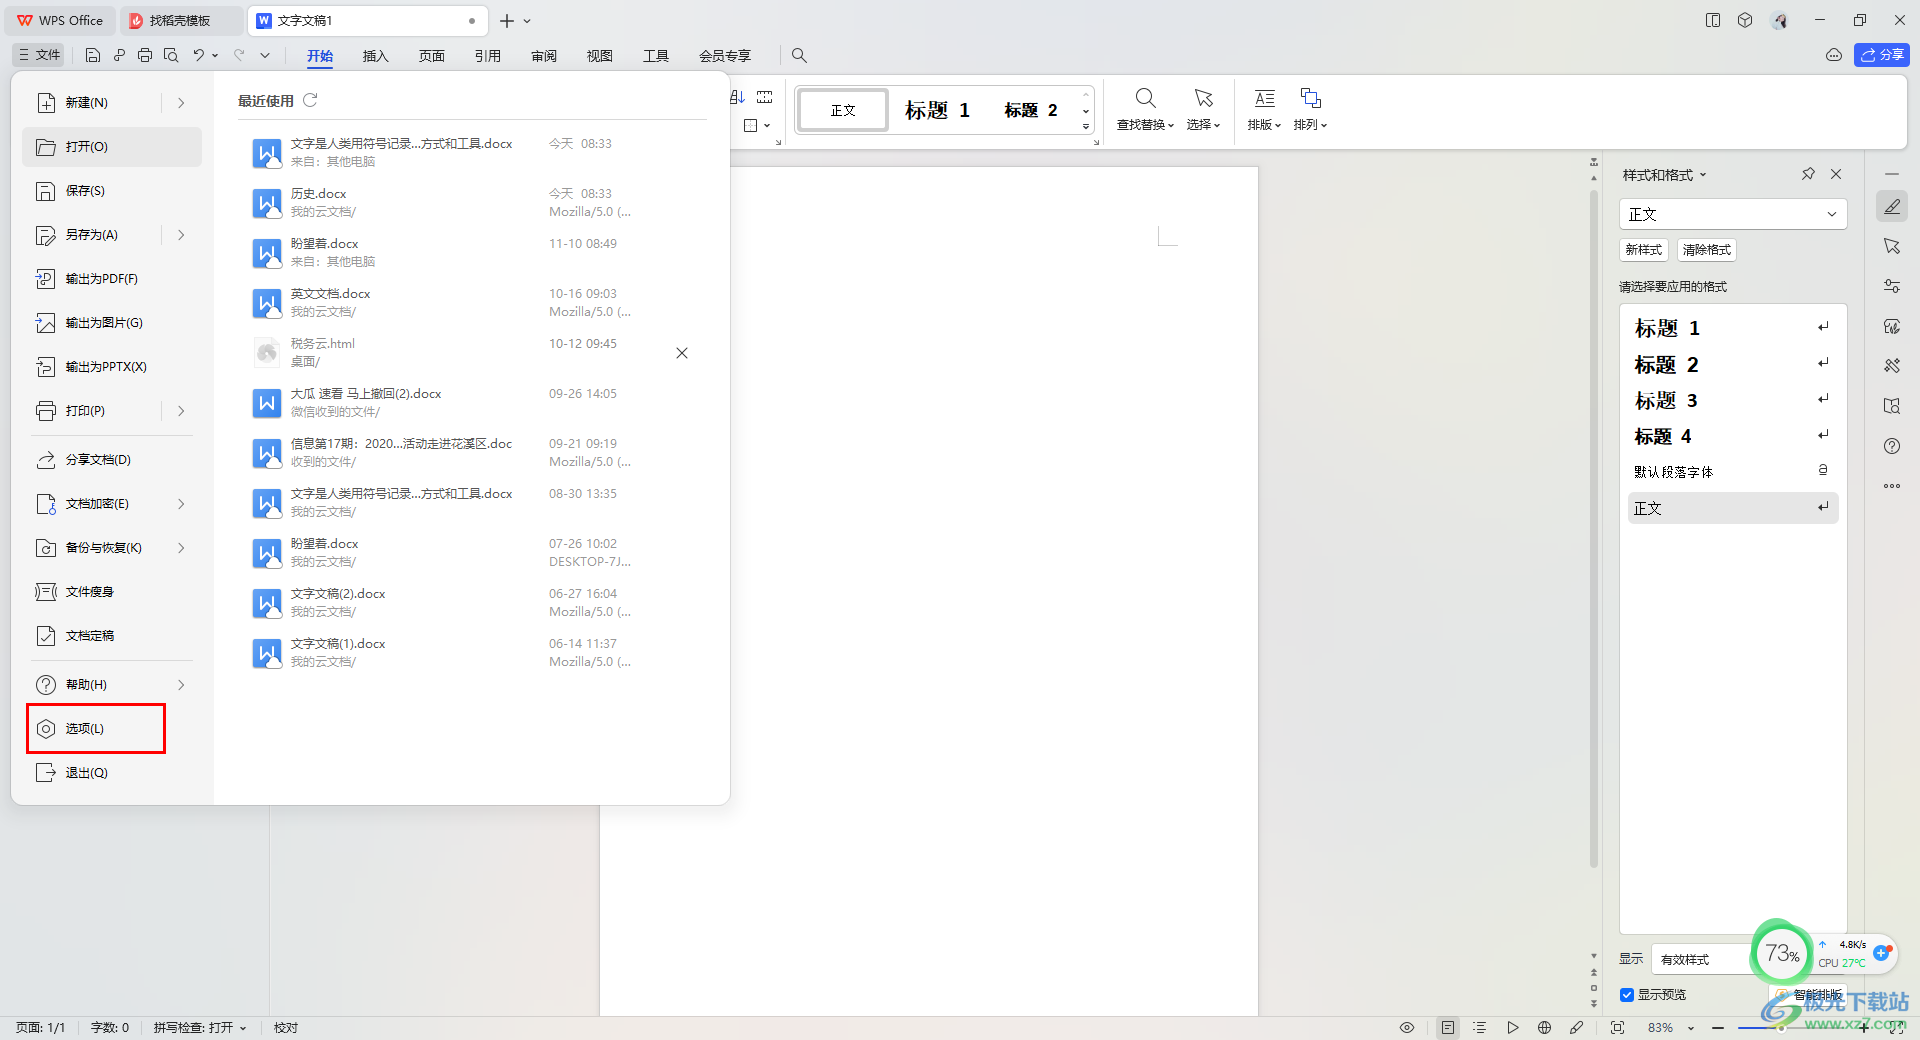This screenshot has height=1040, width=1920.
Task: Select 输出为PDF(F) in the file menu
Action: pyautogui.click(x=112, y=279)
